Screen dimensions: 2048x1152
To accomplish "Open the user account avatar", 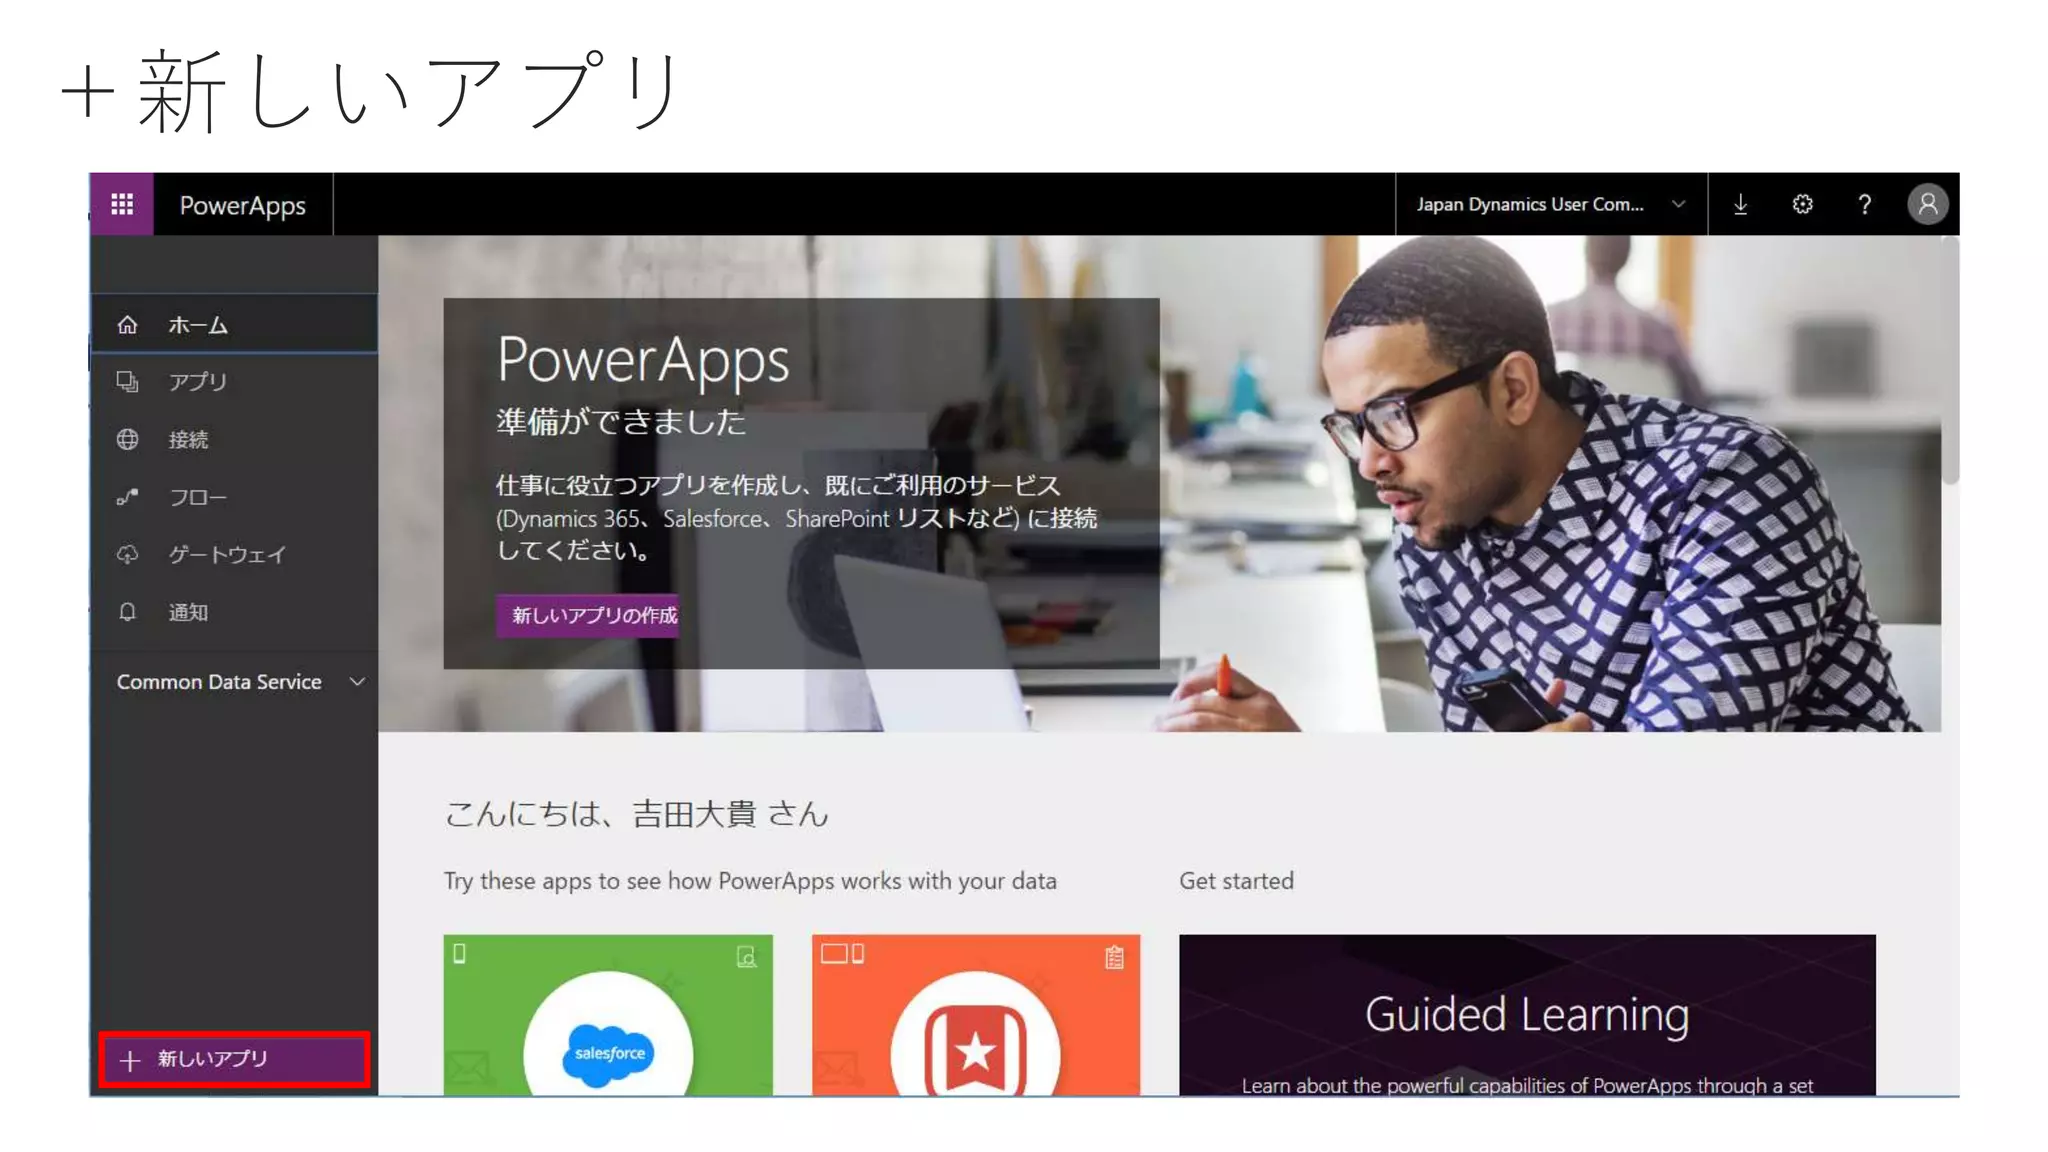I will [x=1927, y=204].
